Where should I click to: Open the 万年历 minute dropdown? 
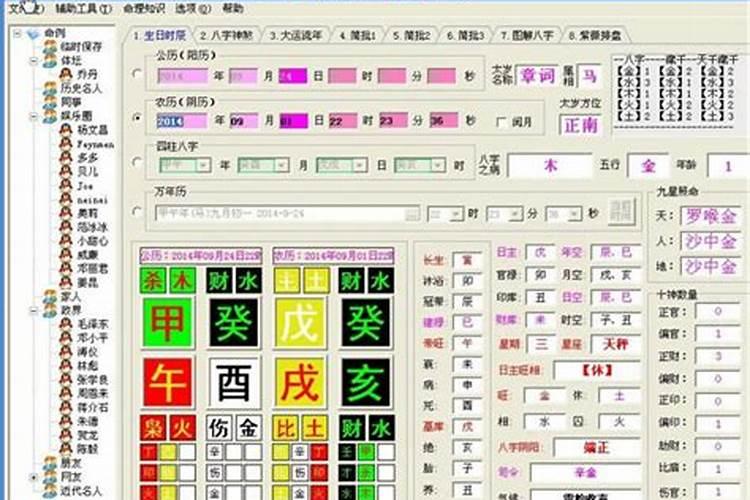coord(515,213)
